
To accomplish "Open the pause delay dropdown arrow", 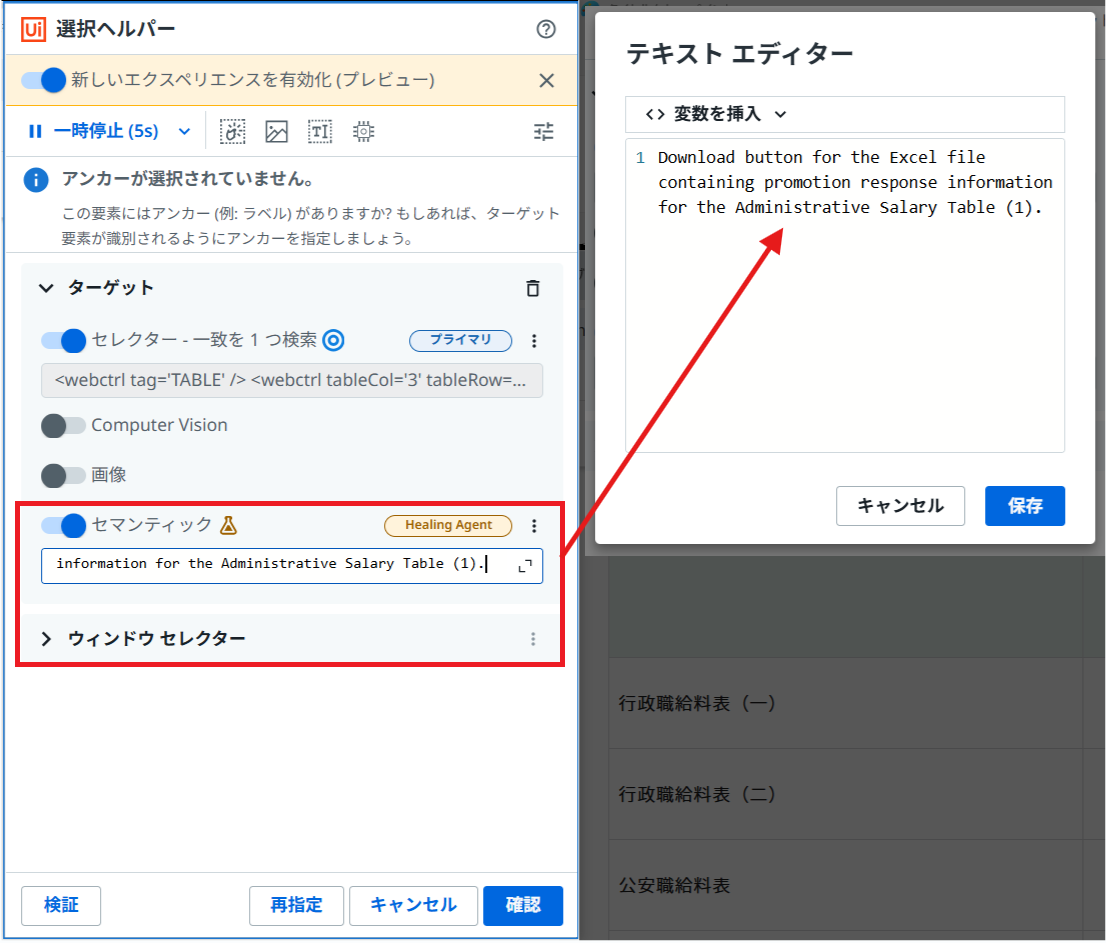I will pos(184,131).
